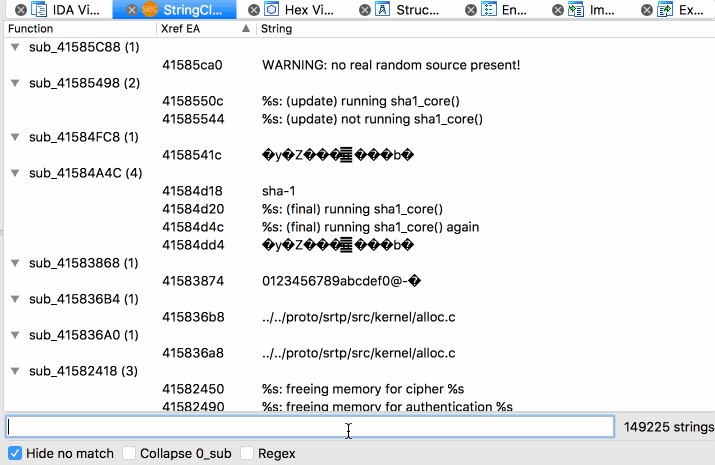Screen dimensions: 715x465
Task: Click the orange 'sec' StringCluster icon
Action: (150, 9)
